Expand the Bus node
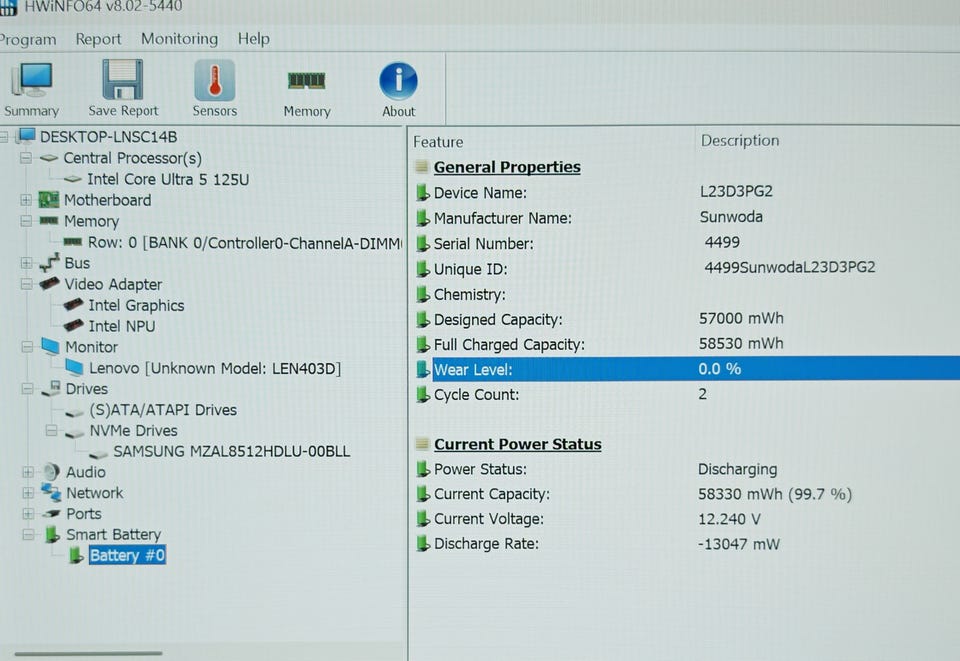 26,263
